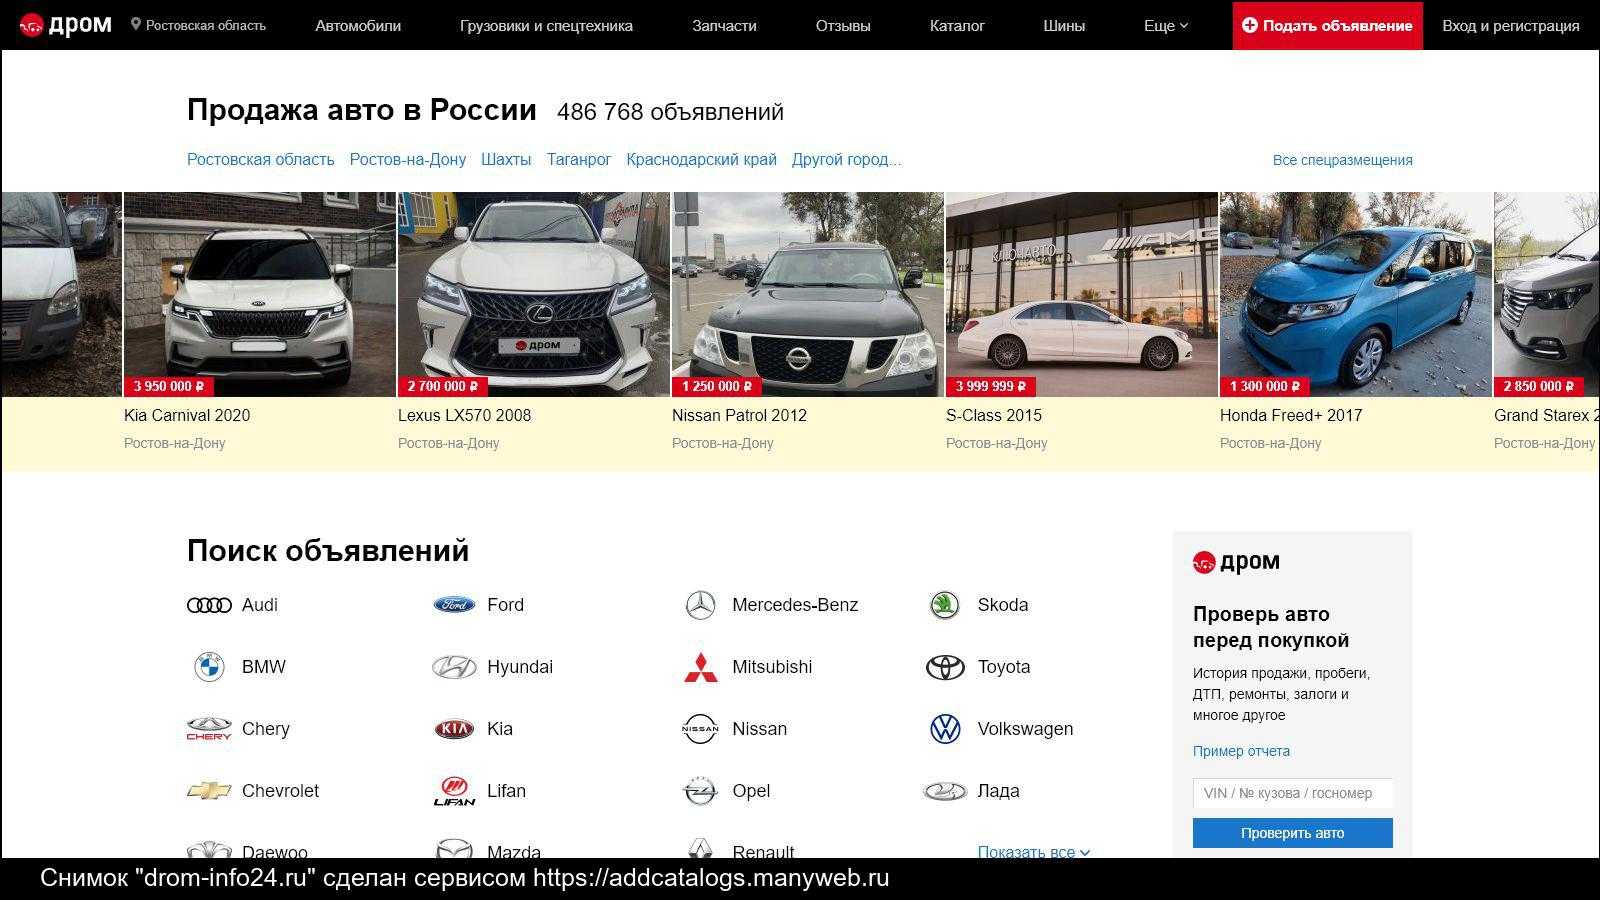The height and width of the screenshot is (900, 1600).
Task: Expand the Еще menu dropdown
Action: point(1166,26)
